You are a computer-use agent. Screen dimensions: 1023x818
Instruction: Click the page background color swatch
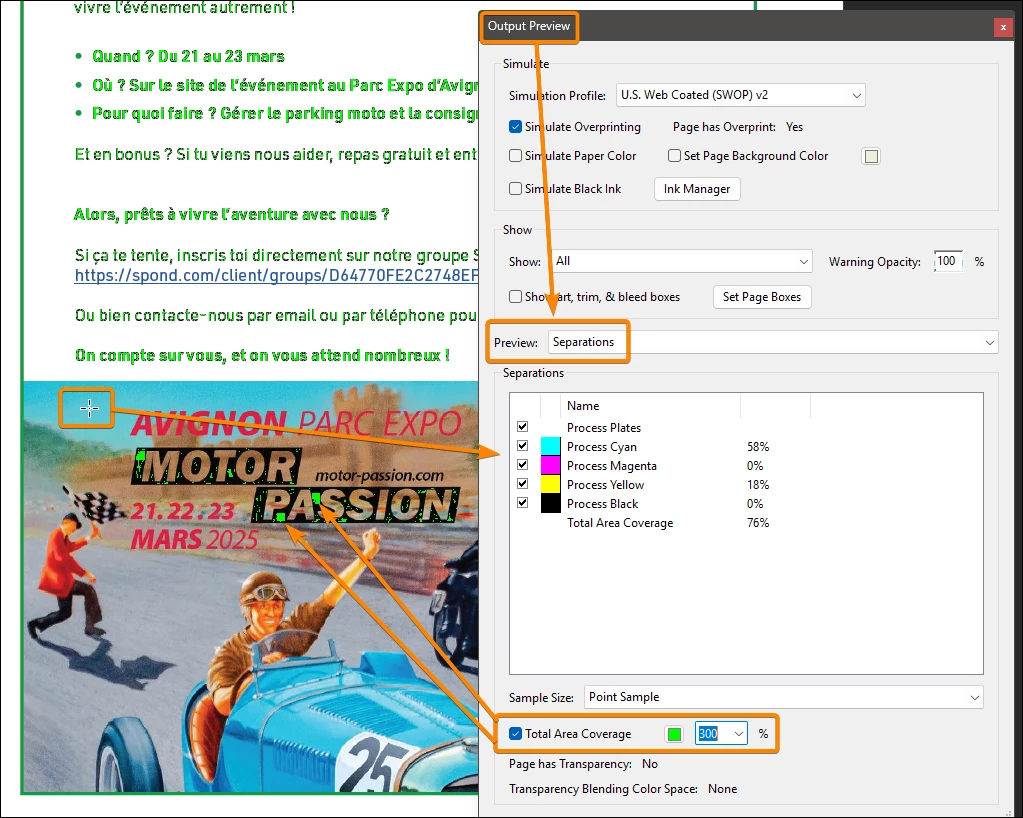tap(871, 156)
